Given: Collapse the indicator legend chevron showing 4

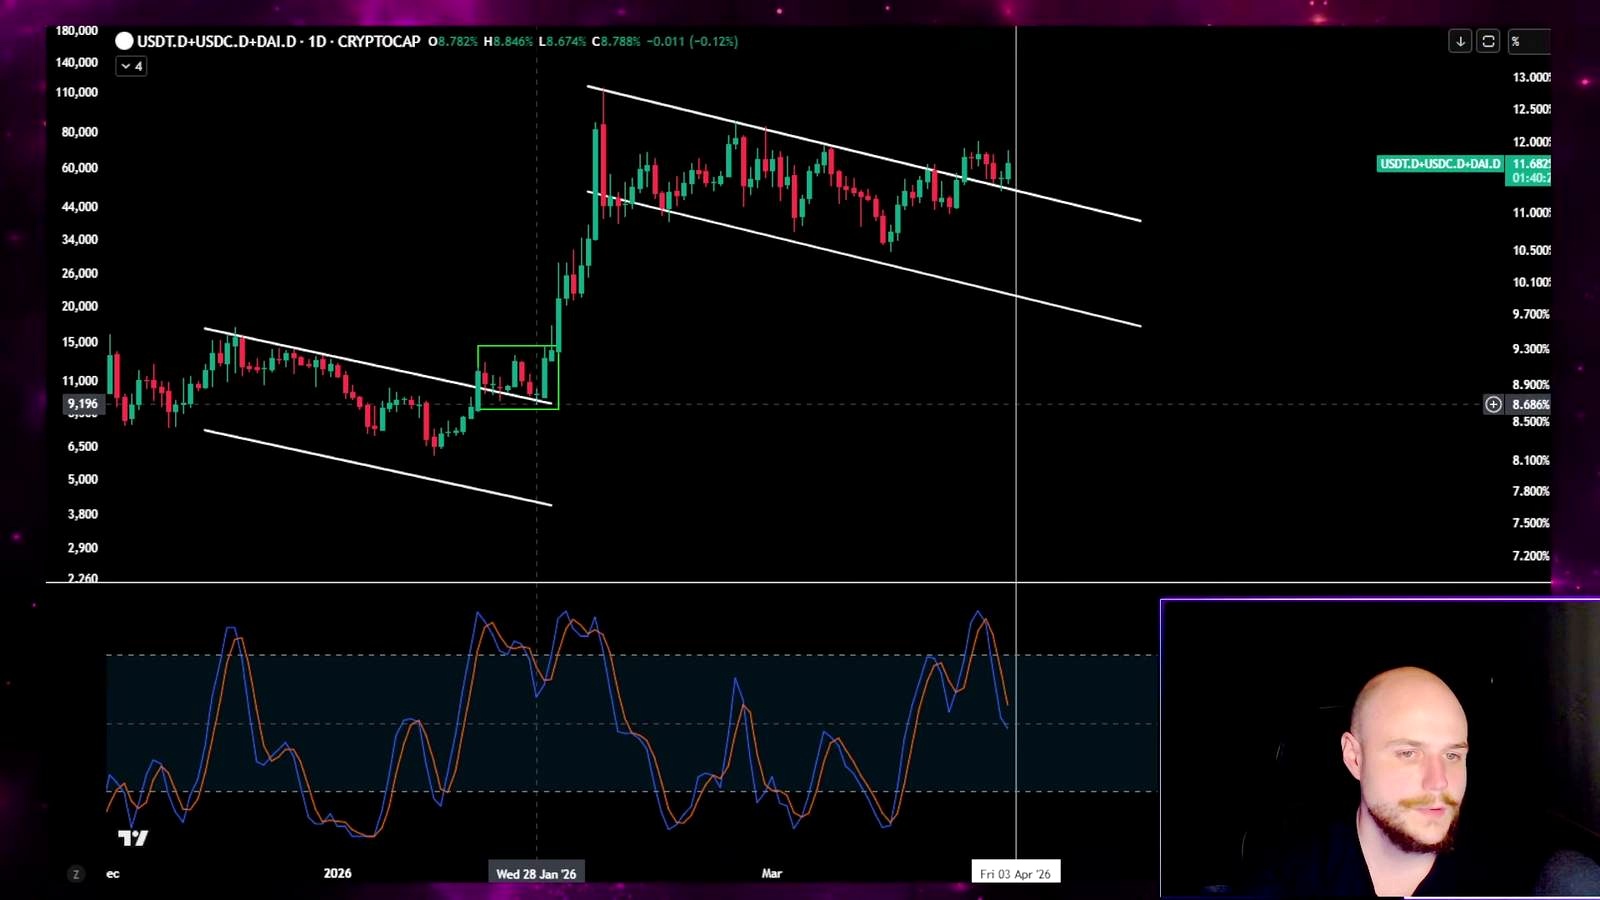Looking at the screenshot, I should pos(131,66).
